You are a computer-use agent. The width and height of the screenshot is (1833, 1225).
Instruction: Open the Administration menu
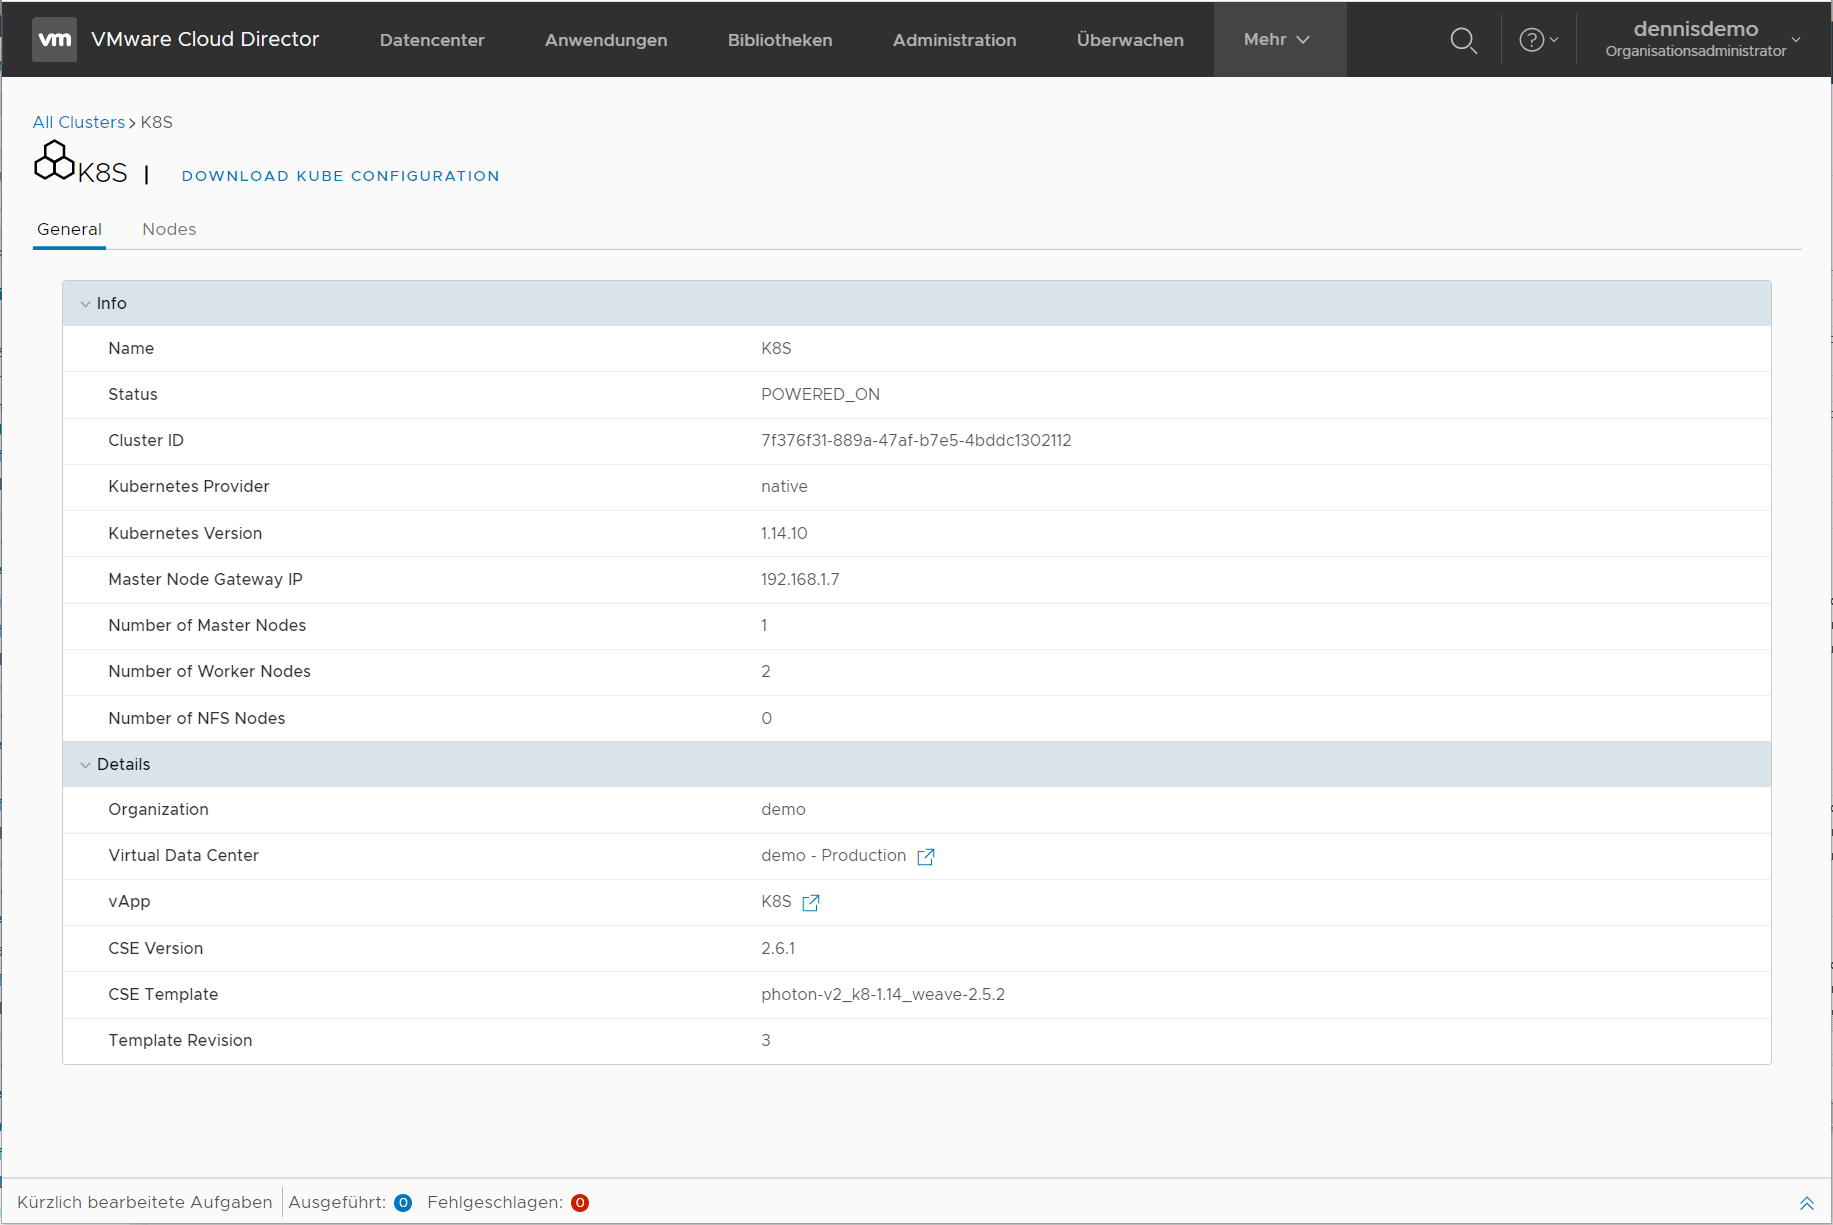(955, 40)
